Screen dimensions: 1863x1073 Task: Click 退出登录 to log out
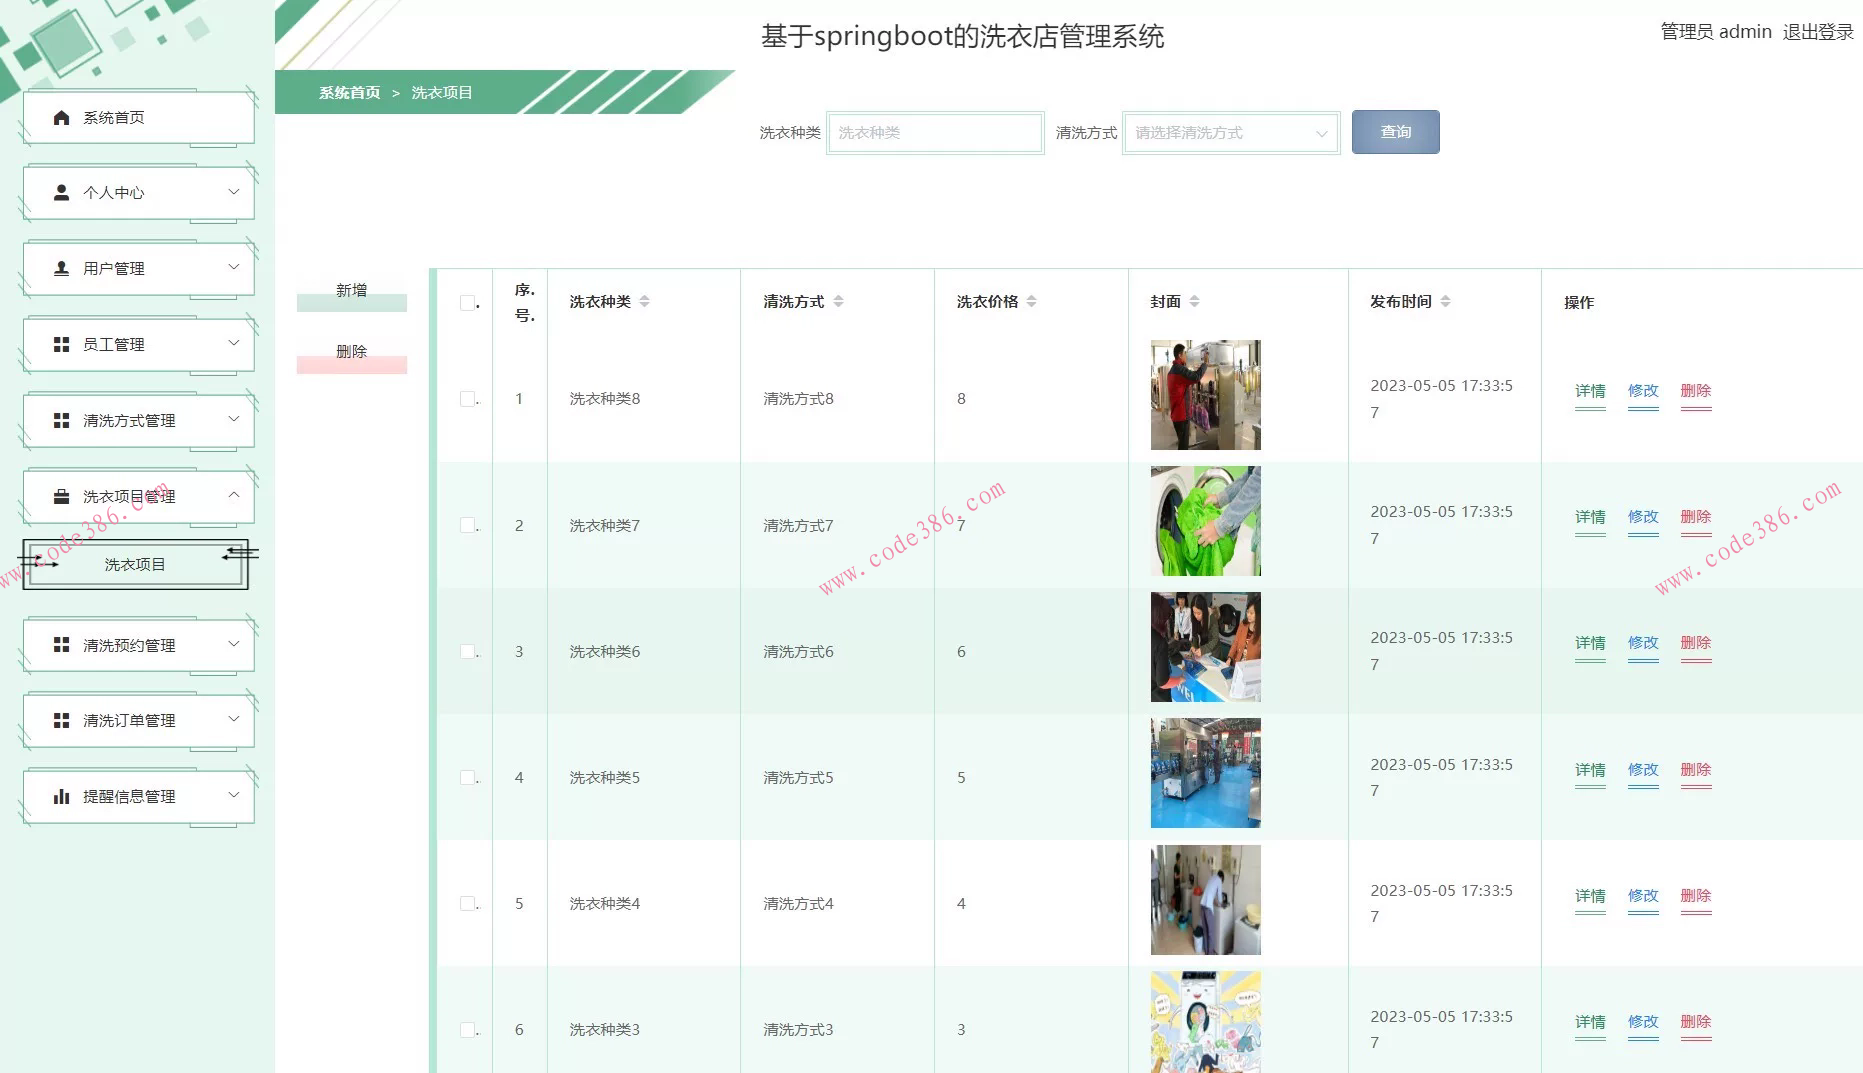[x=1817, y=31]
